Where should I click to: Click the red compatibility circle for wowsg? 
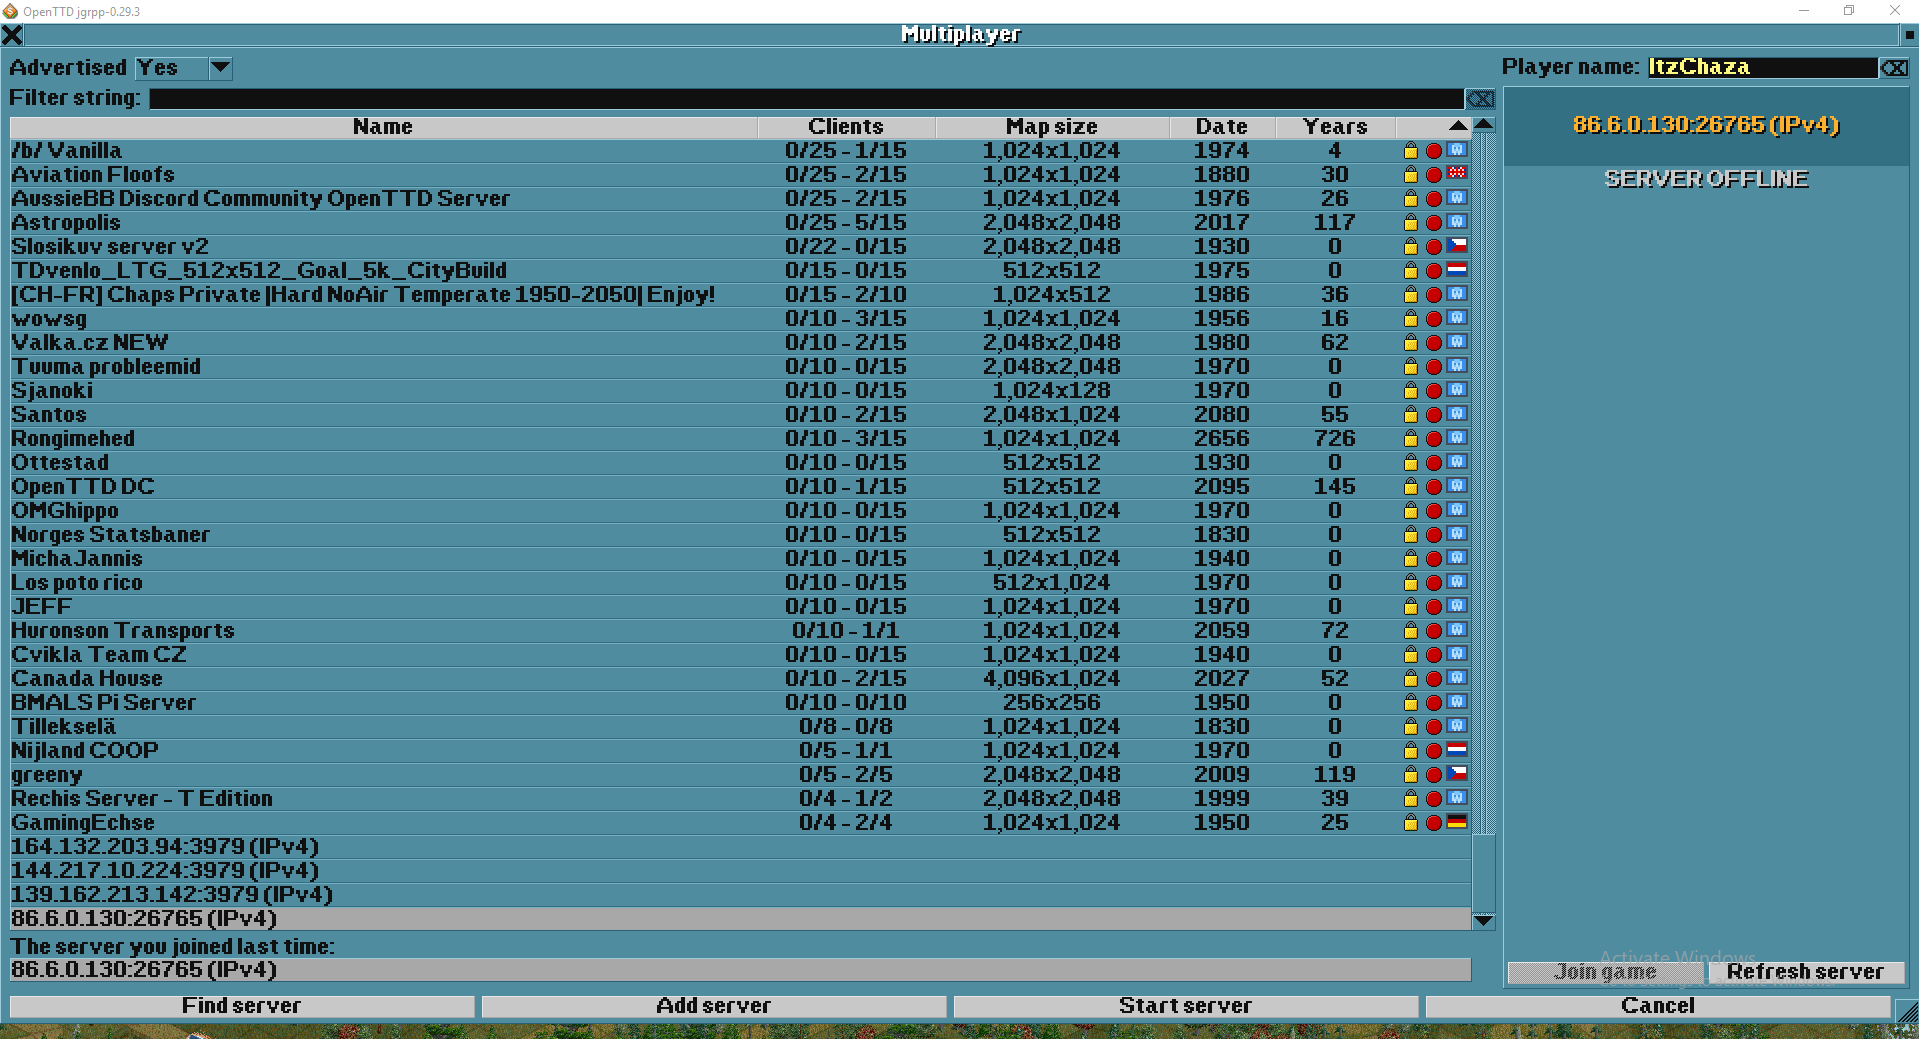point(1434,318)
